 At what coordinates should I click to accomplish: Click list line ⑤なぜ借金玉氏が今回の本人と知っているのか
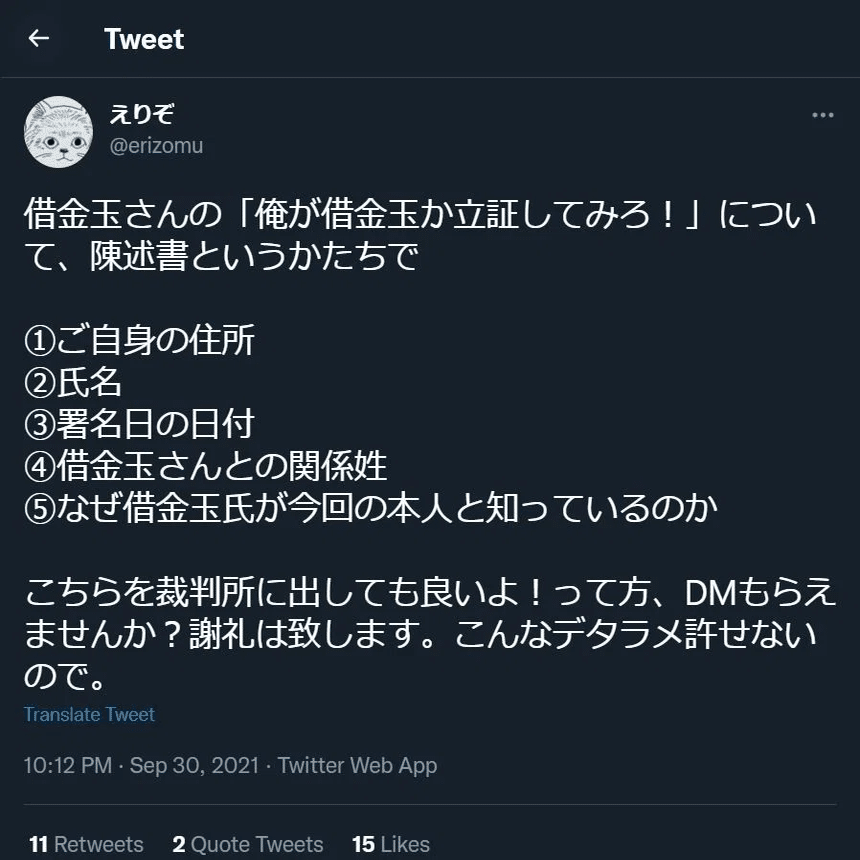pos(371,508)
